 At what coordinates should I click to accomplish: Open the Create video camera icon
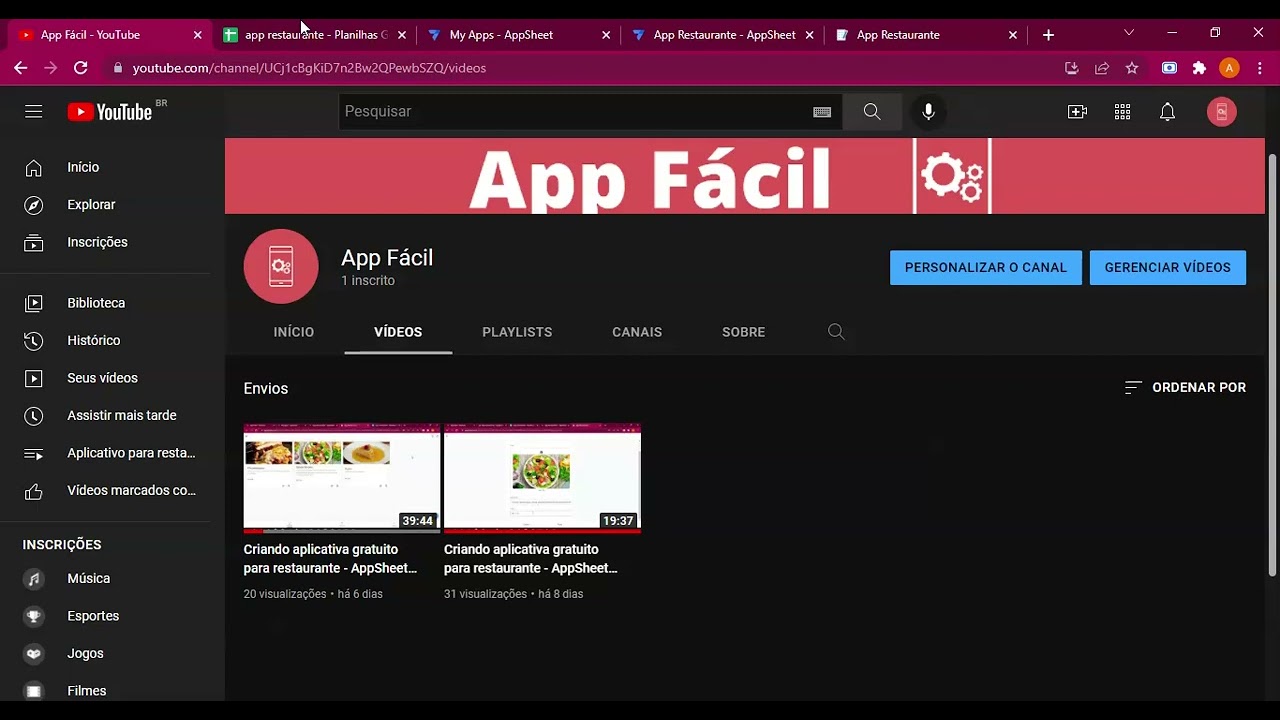tap(1077, 112)
